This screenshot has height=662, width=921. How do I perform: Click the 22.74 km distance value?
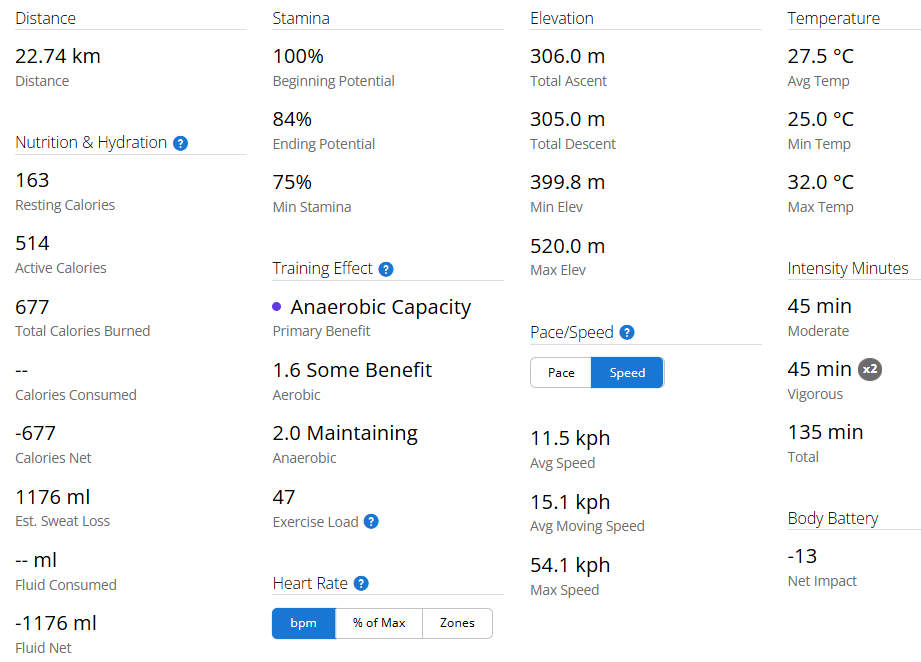pyautogui.click(x=58, y=56)
